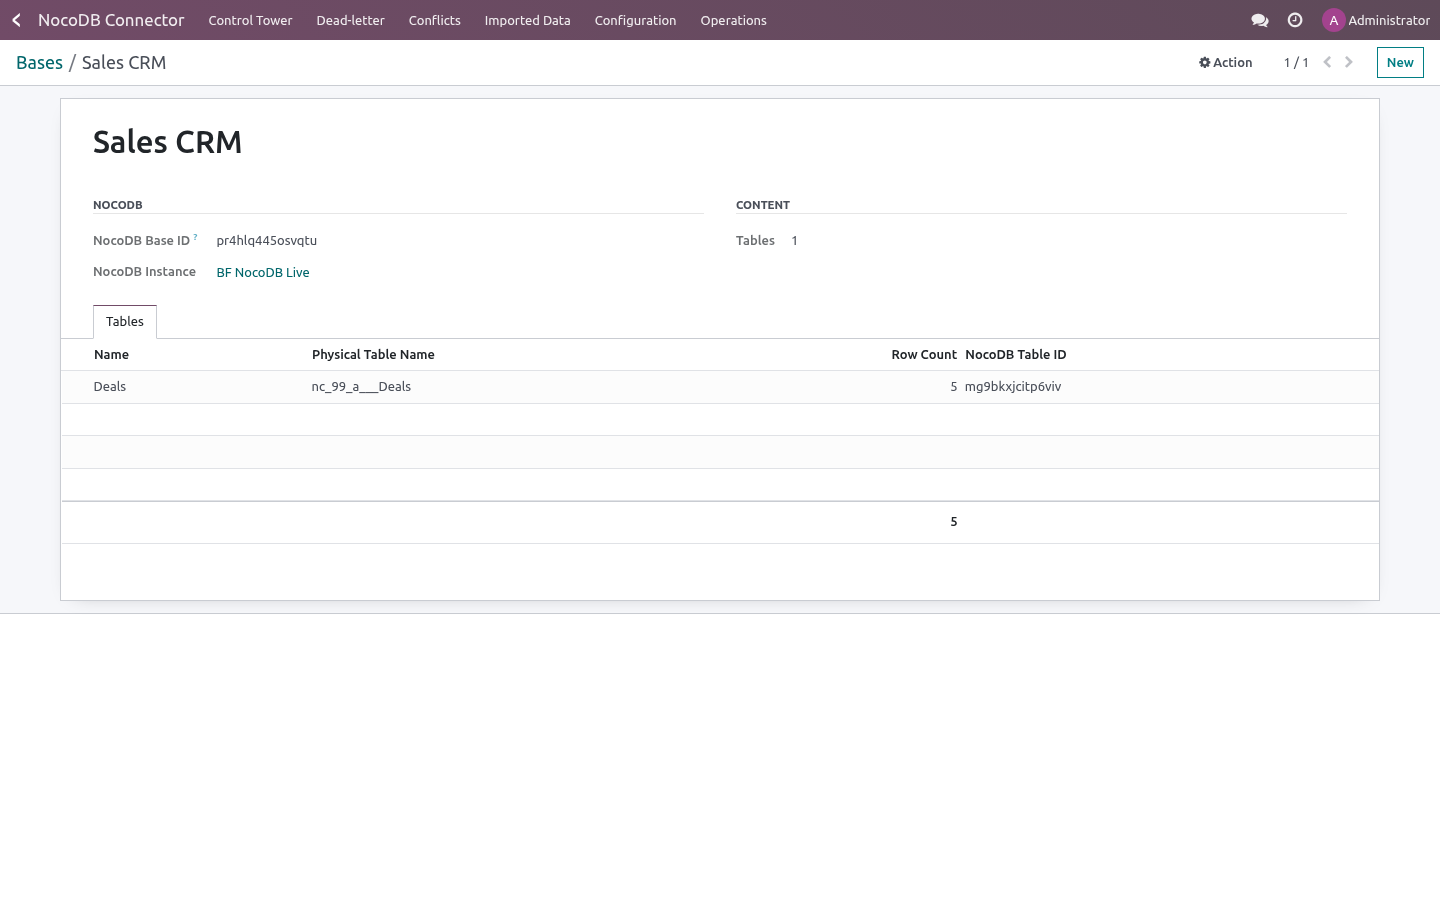Expand the Operations menu
Viewport: 1440px width, 900px height.
(x=733, y=20)
